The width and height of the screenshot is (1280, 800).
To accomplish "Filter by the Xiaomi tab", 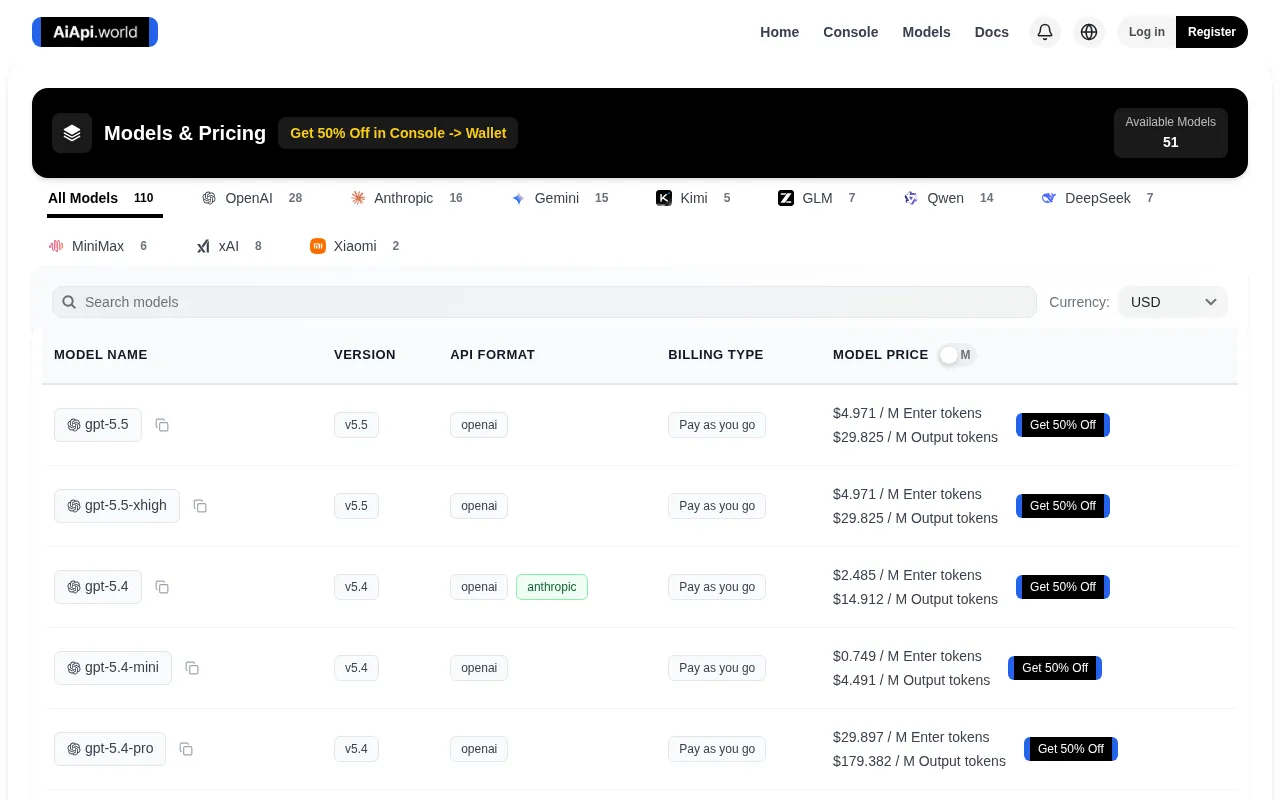I will (355, 246).
